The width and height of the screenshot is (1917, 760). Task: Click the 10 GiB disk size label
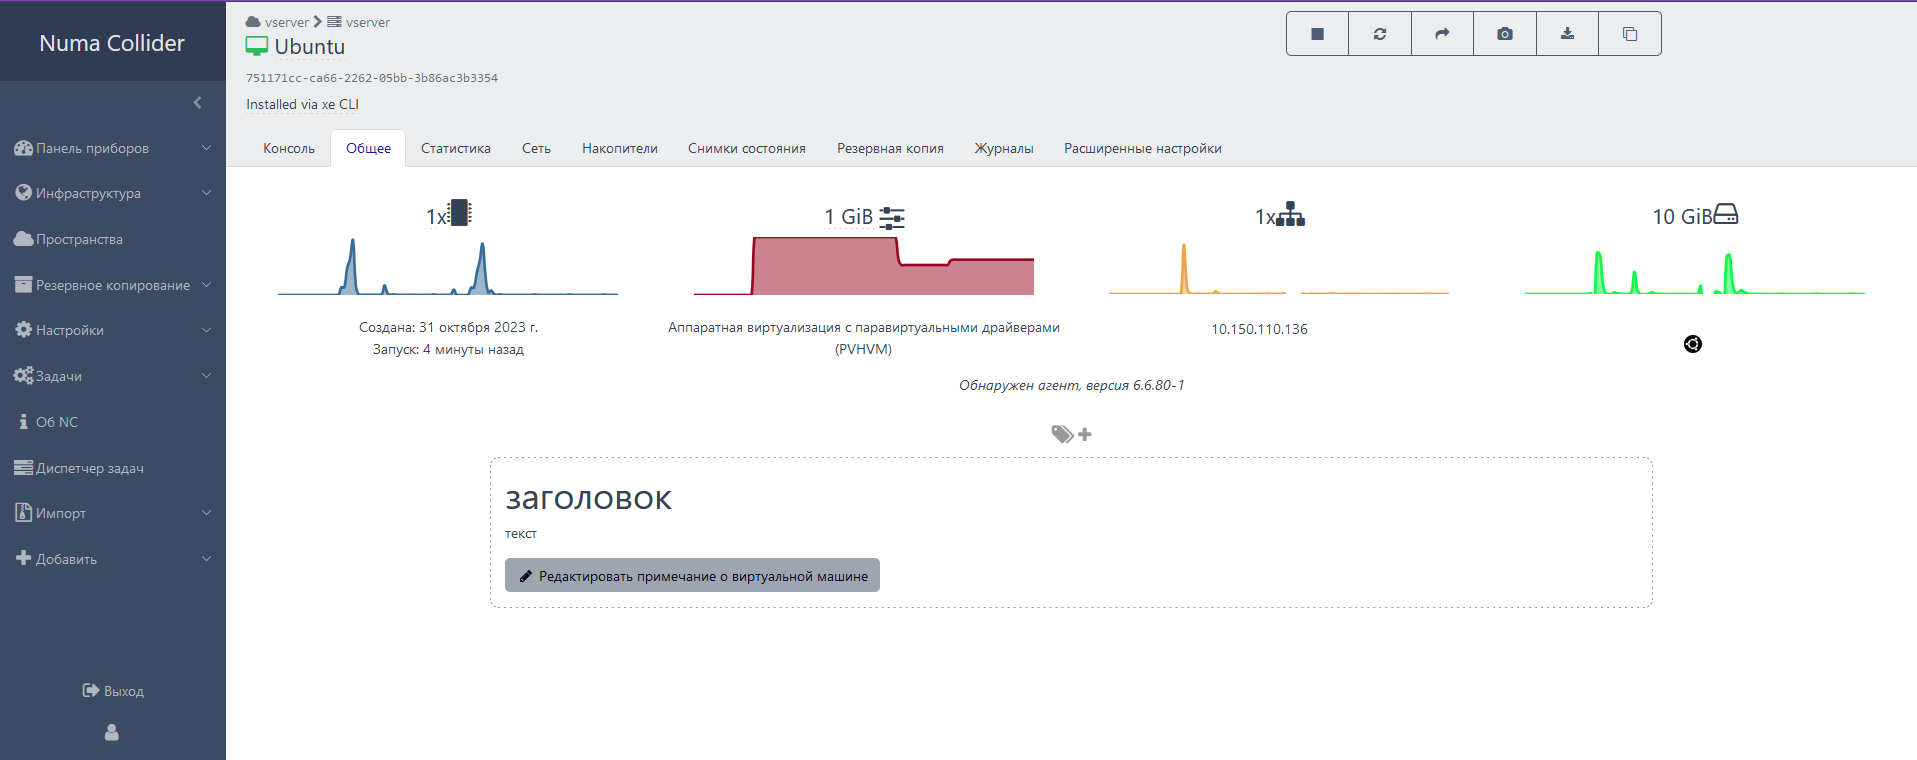click(1682, 217)
